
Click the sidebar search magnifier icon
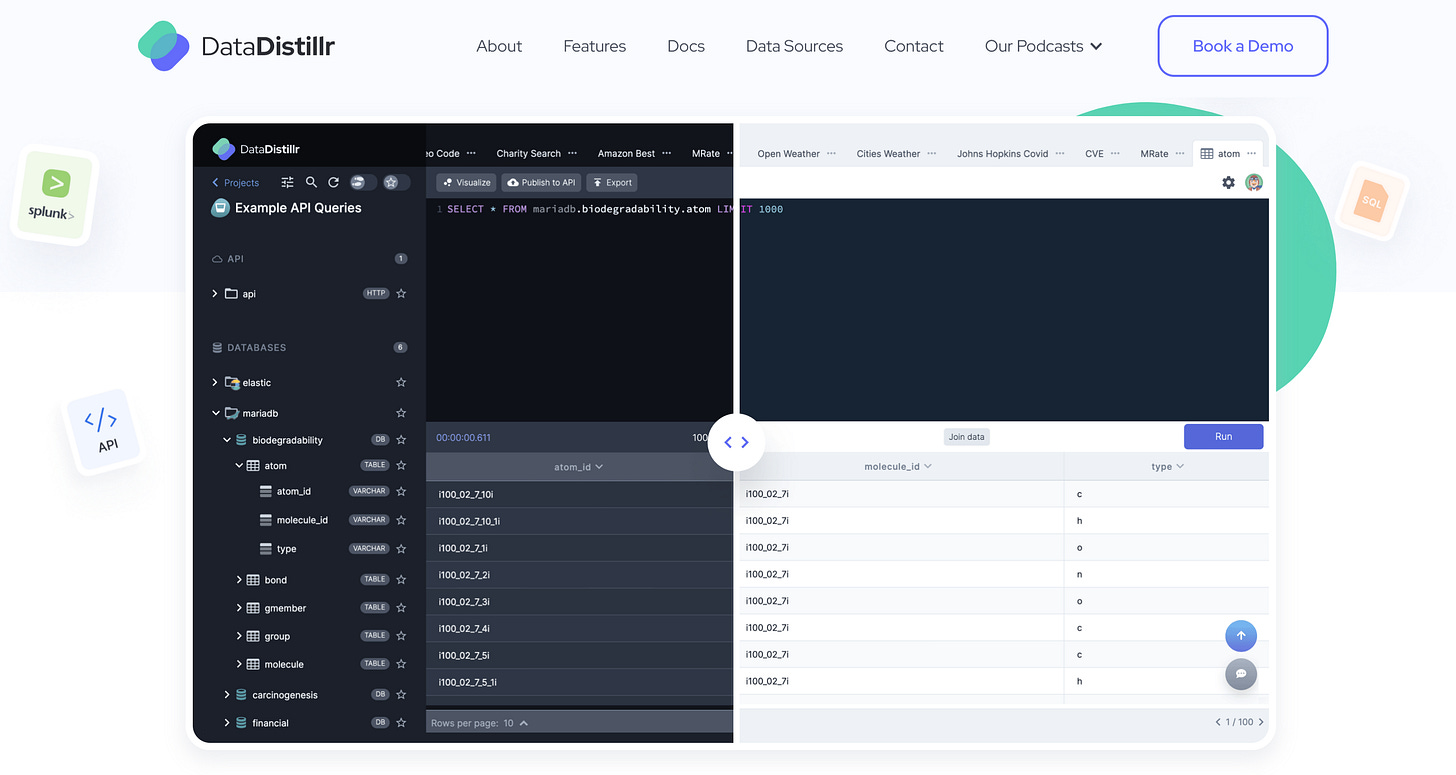click(311, 182)
